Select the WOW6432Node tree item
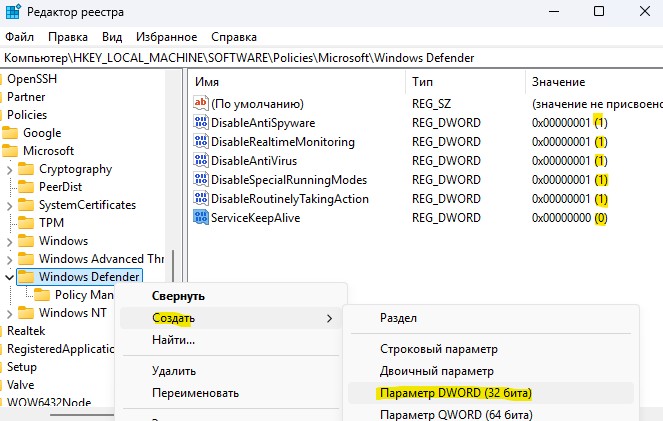This screenshot has width=663, height=421. coord(49,402)
